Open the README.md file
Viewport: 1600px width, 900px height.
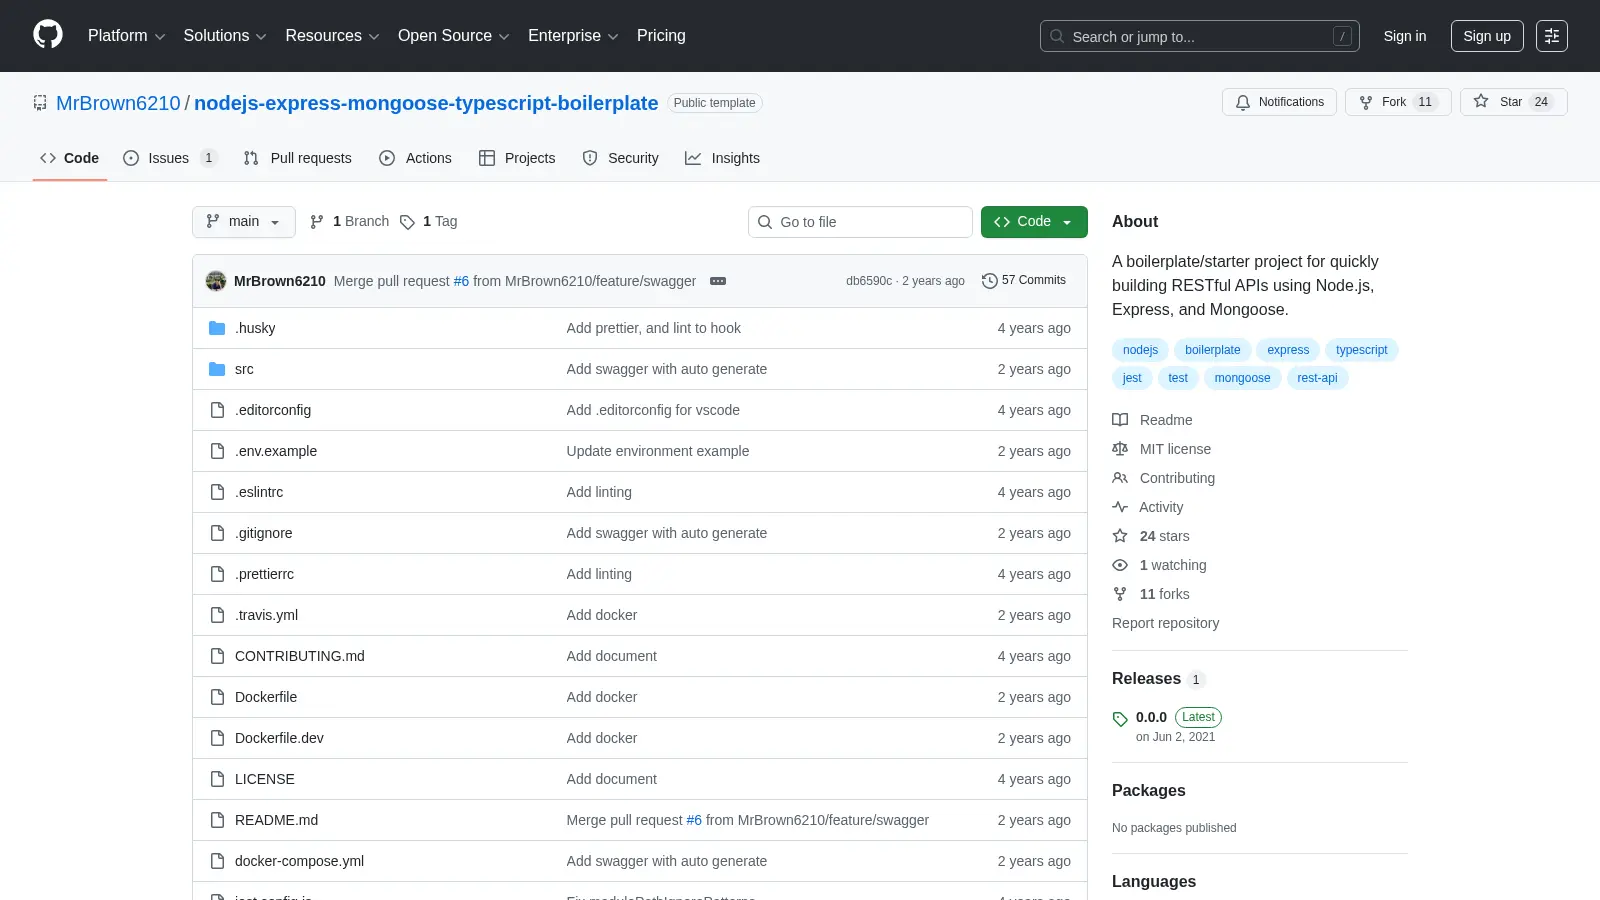tap(276, 820)
